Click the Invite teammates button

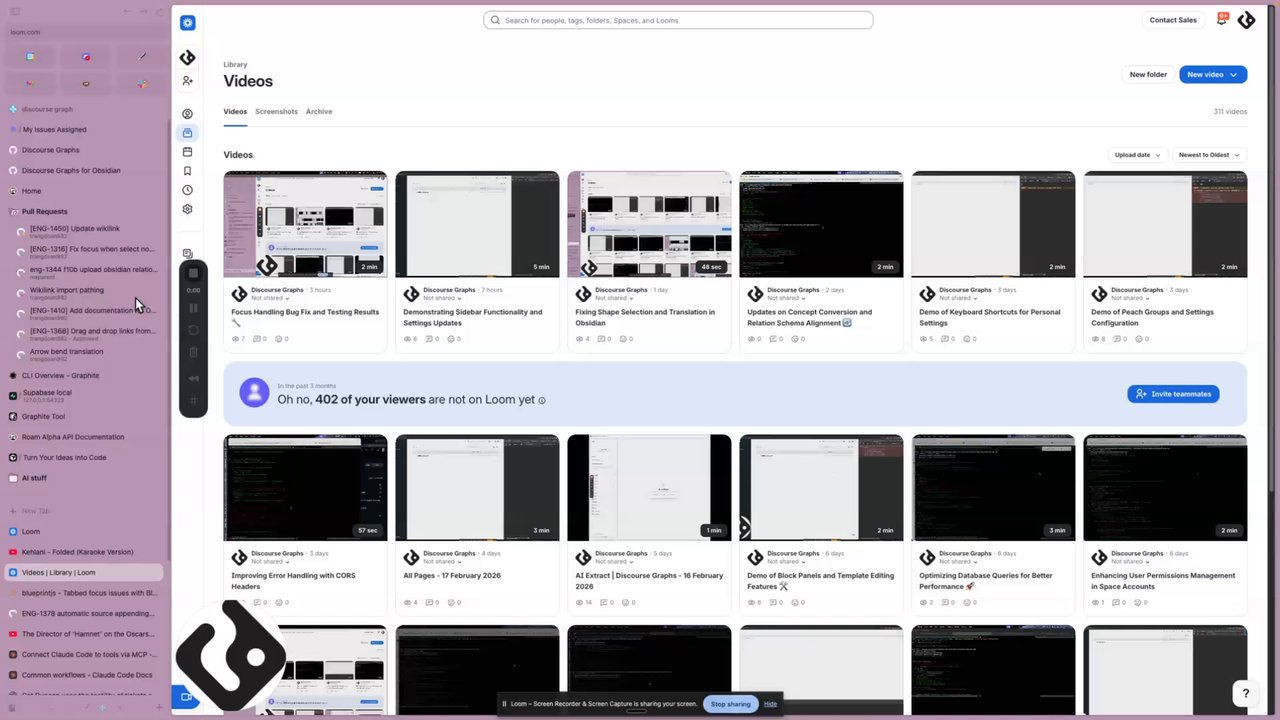point(1173,394)
